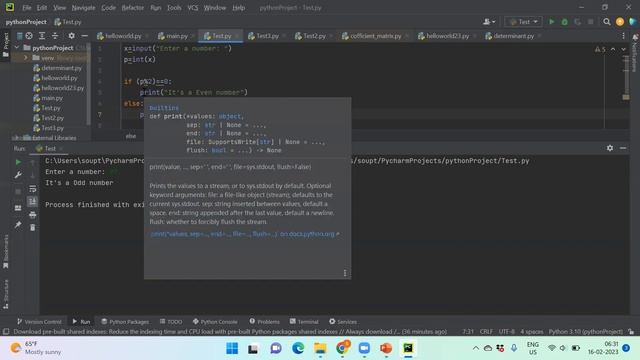Open Run panel gear settings
640x360 pixels.
click(610, 148)
